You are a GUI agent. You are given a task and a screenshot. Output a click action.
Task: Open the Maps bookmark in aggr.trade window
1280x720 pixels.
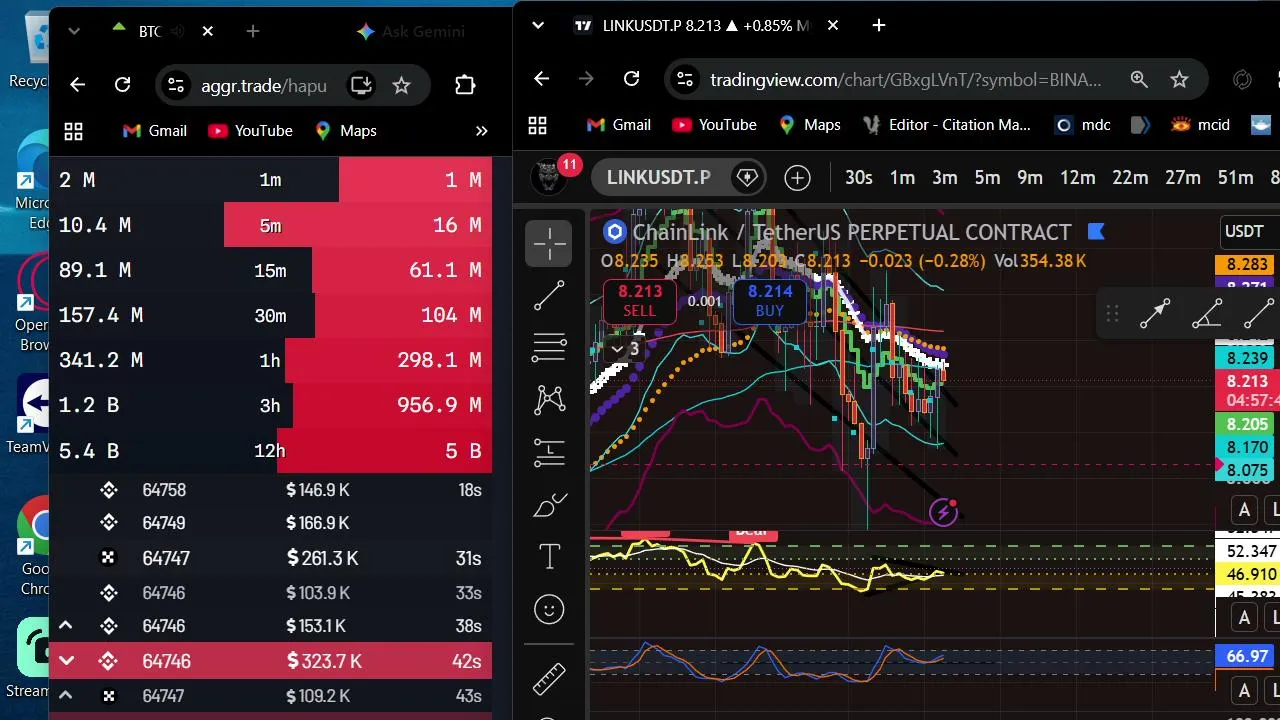pos(345,131)
